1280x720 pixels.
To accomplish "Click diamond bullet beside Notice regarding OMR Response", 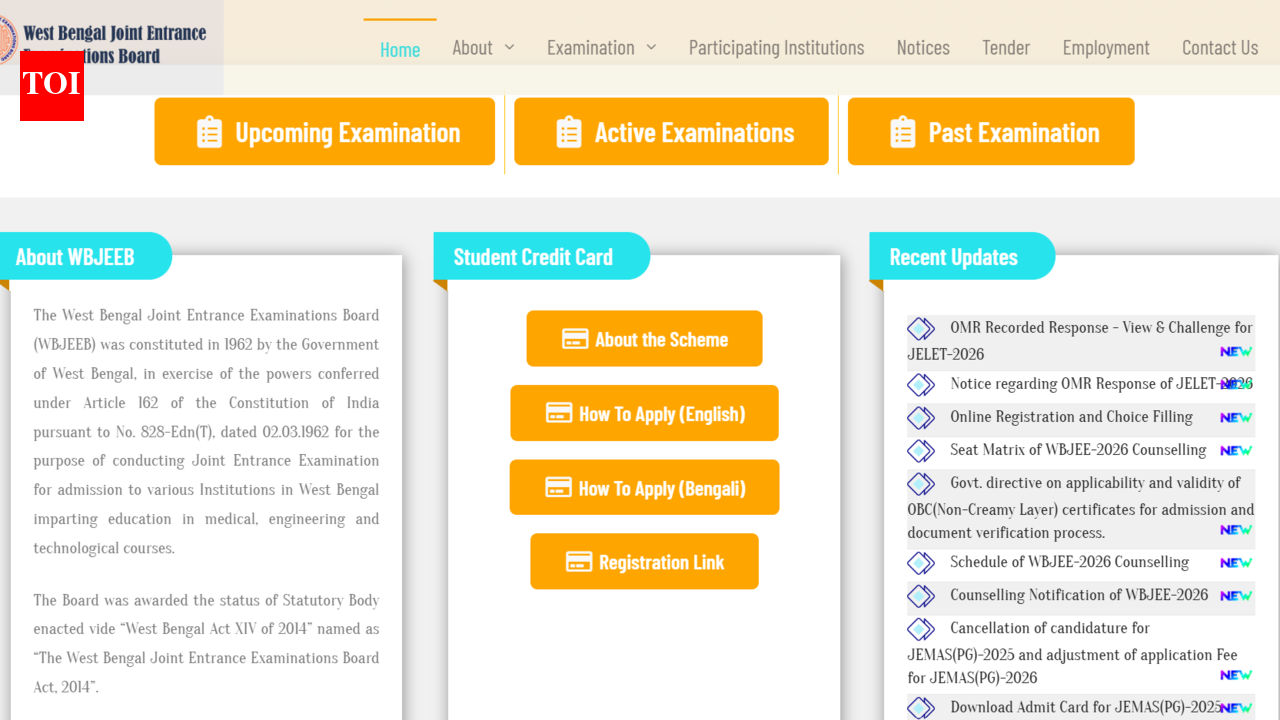I will pos(921,384).
